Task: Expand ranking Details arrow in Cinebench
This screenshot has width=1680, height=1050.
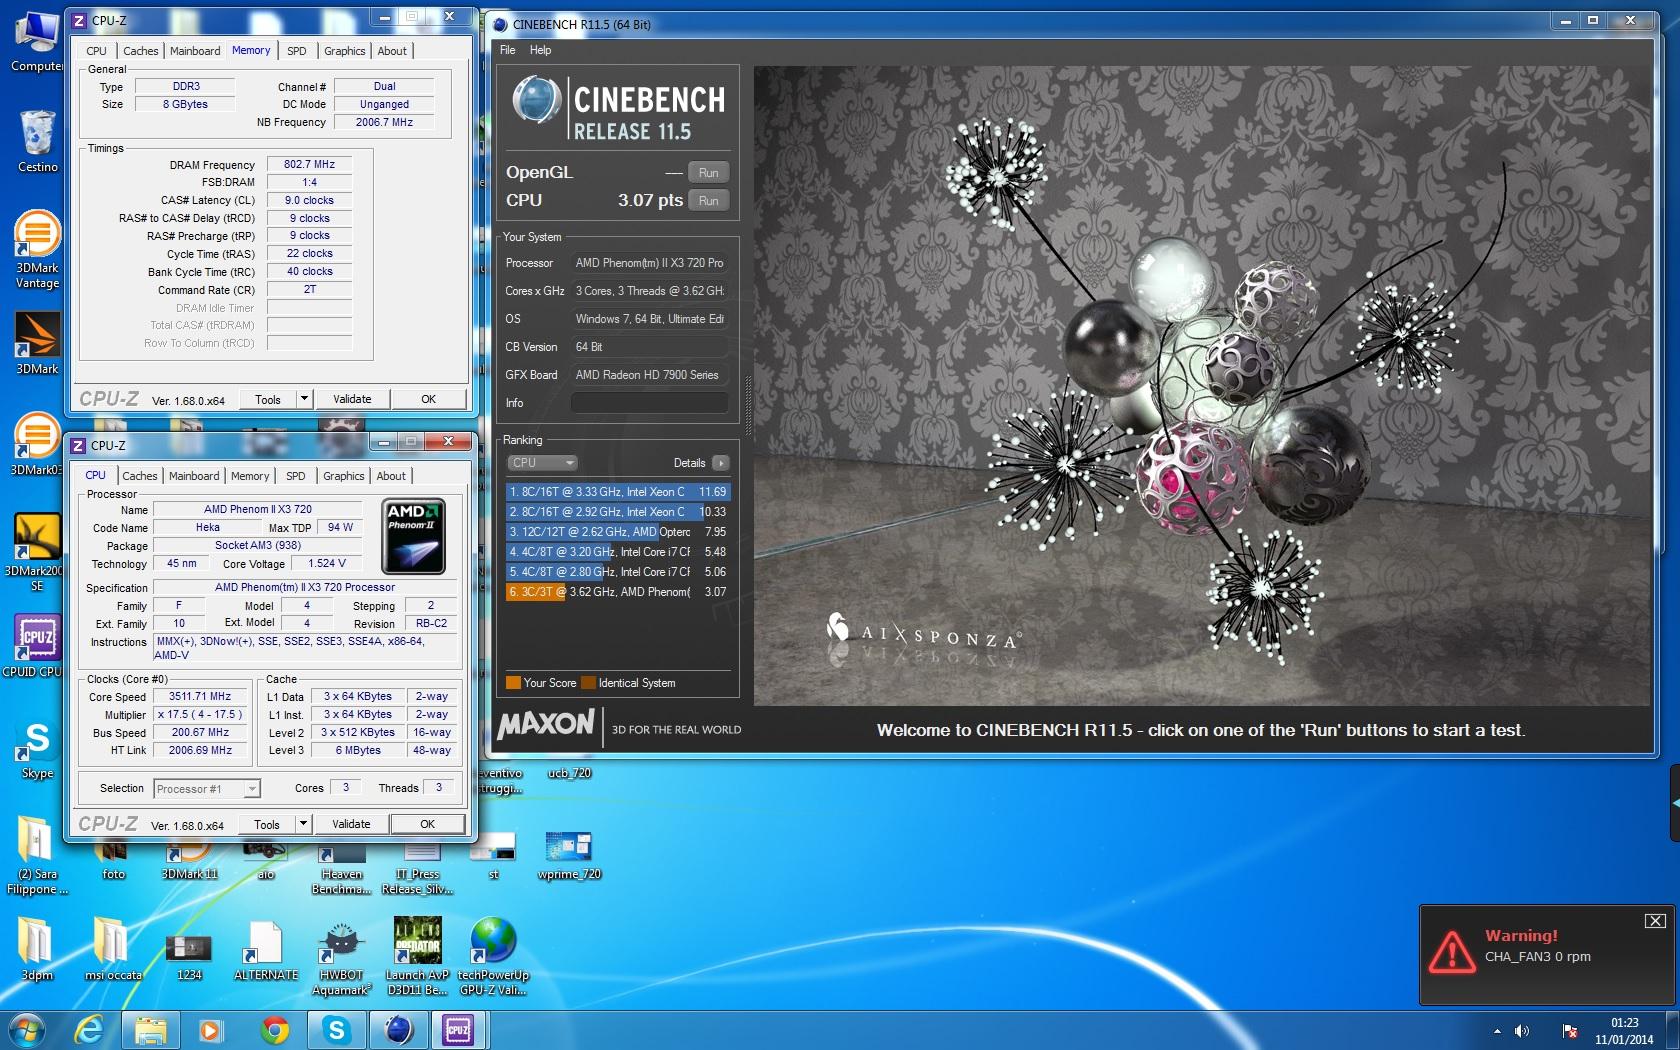Action: click(720, 463)
